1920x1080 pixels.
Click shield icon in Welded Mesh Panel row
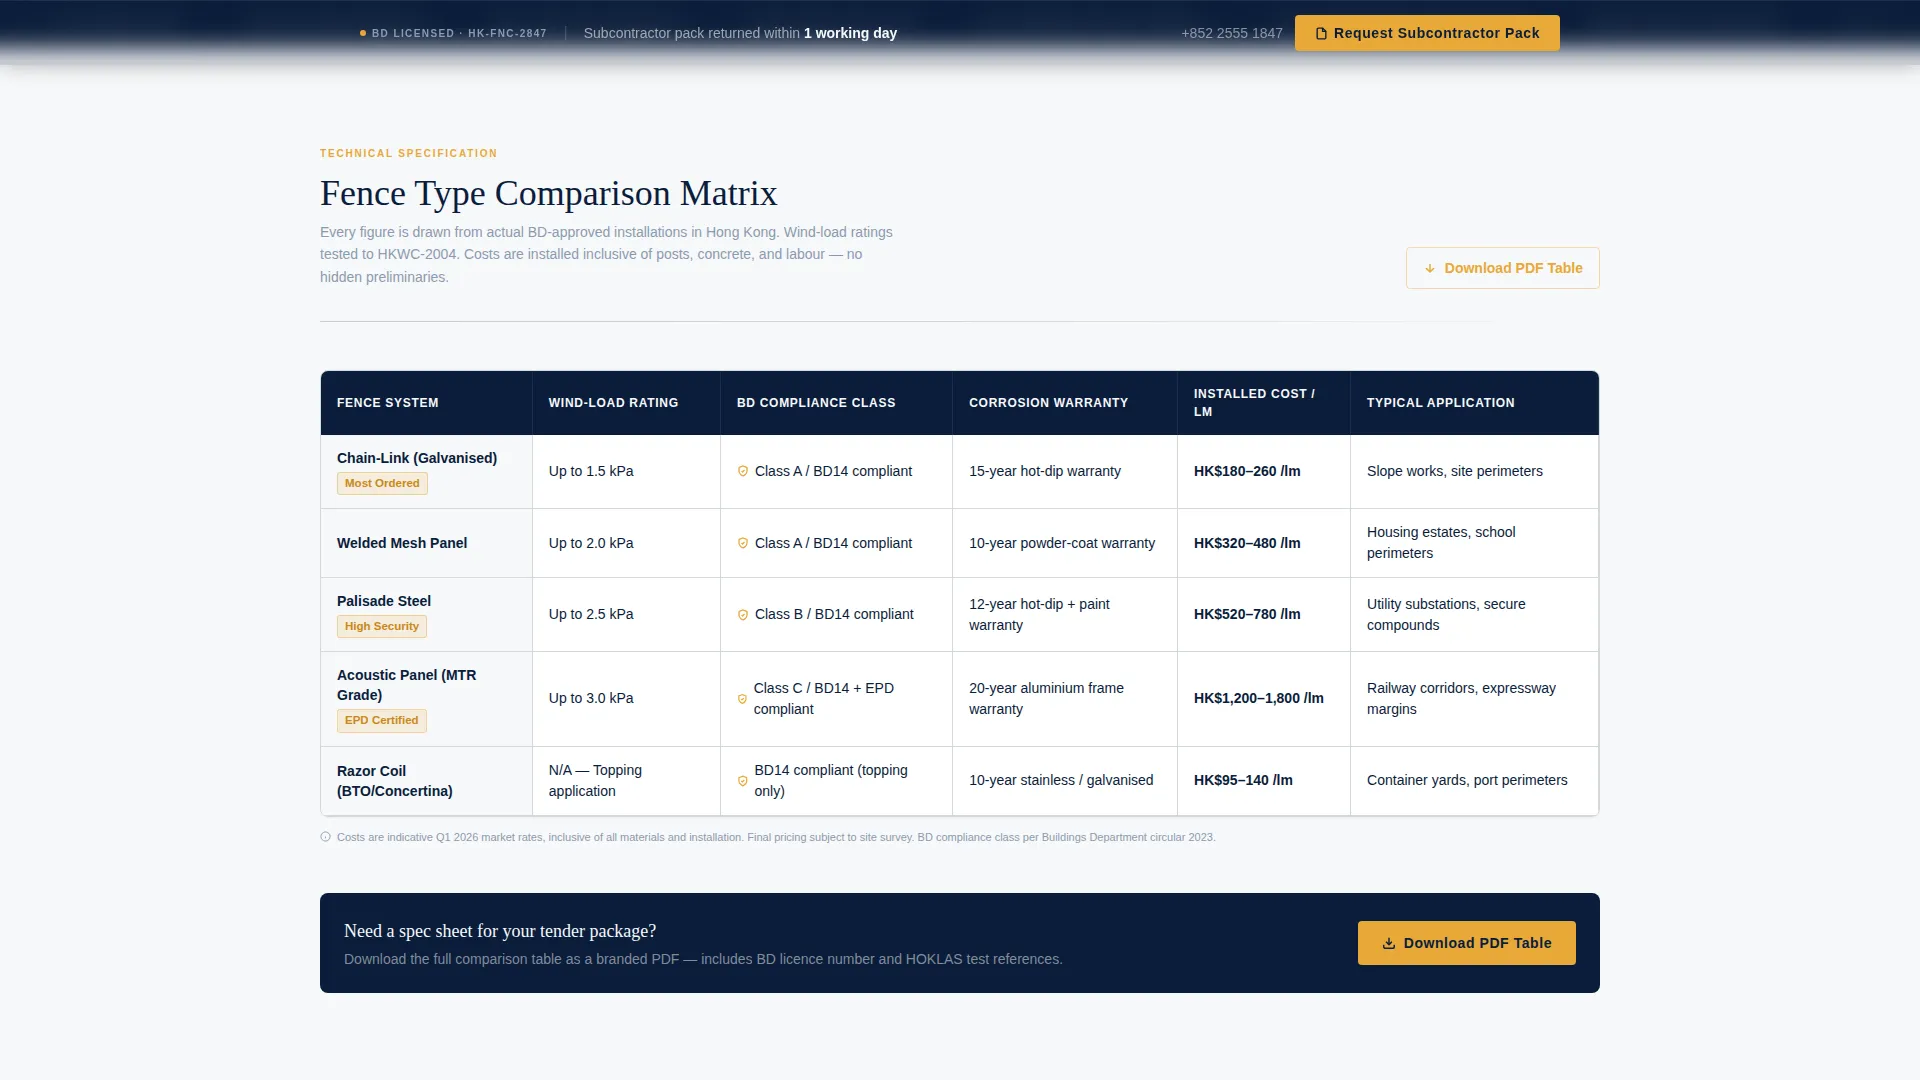pos(743,543)
